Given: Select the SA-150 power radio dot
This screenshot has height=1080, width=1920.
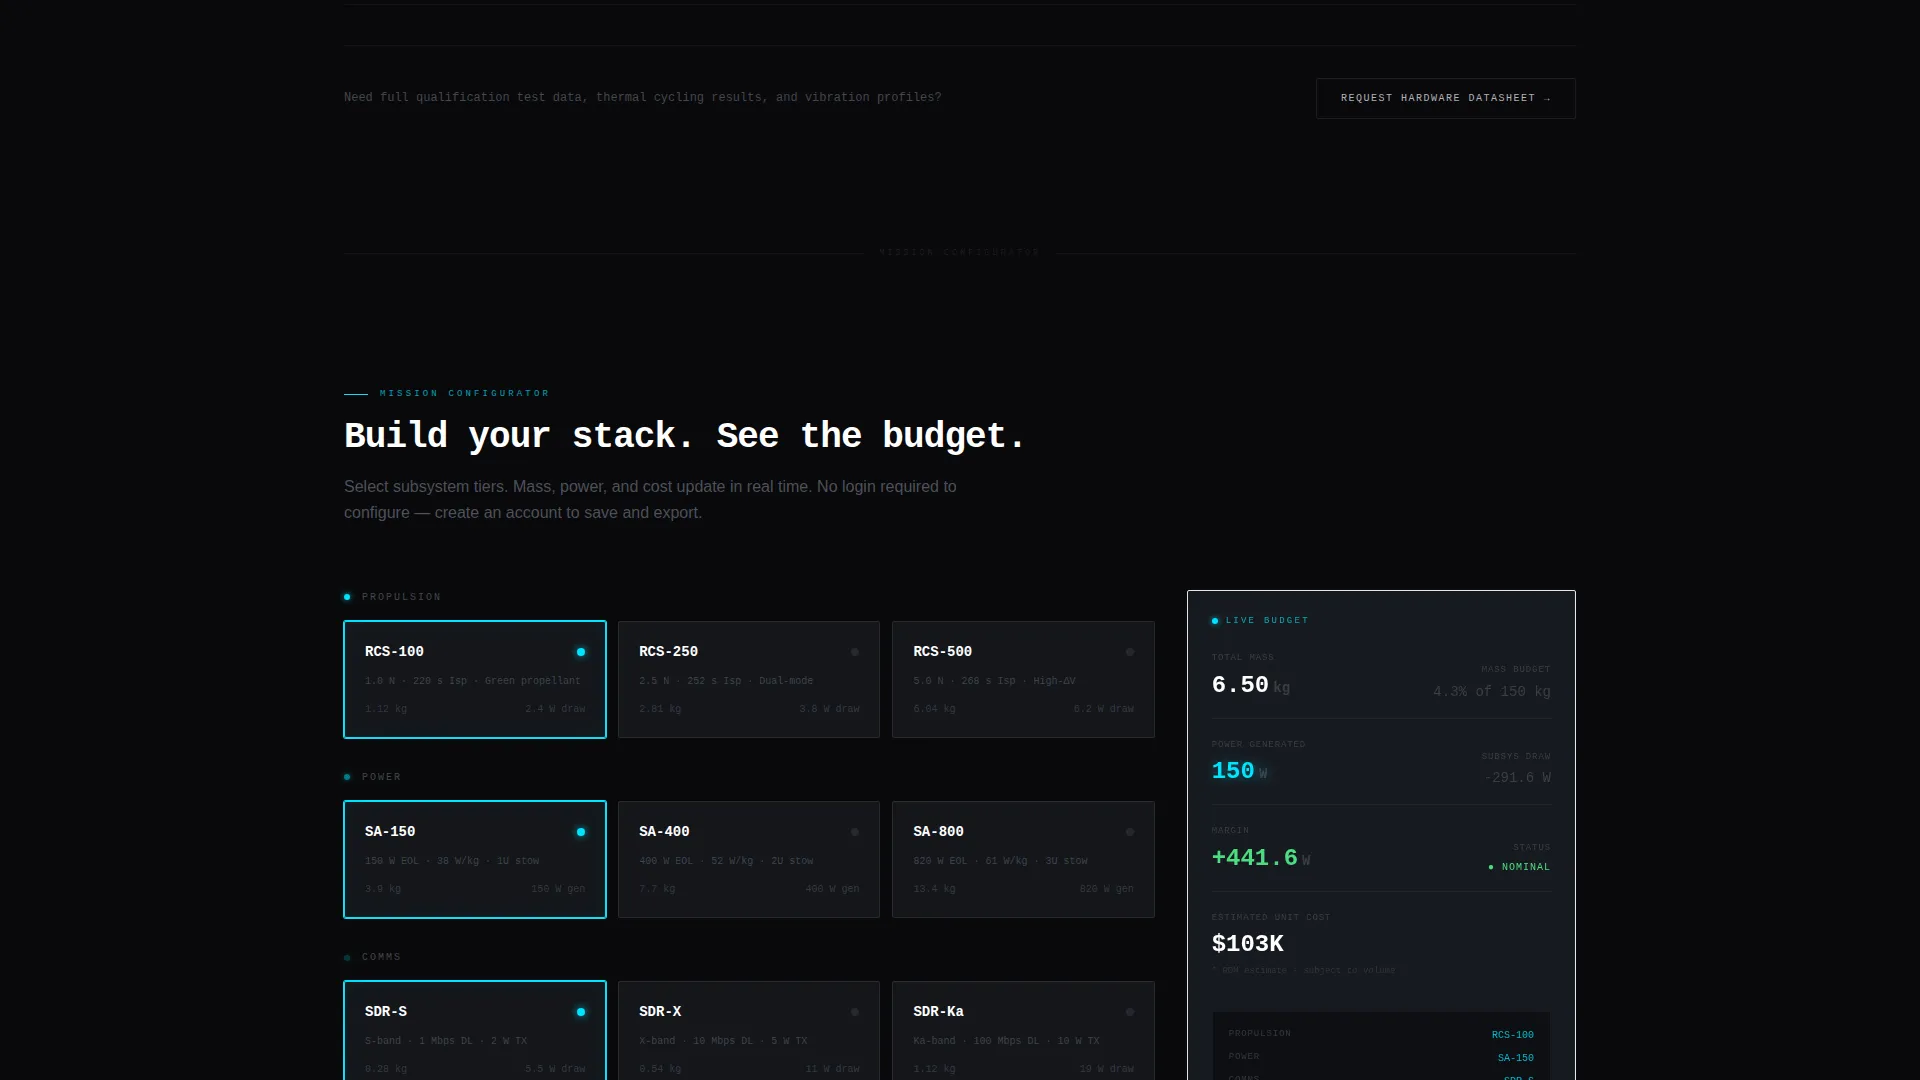Looking at the screenshot, I should click(581, 832).
